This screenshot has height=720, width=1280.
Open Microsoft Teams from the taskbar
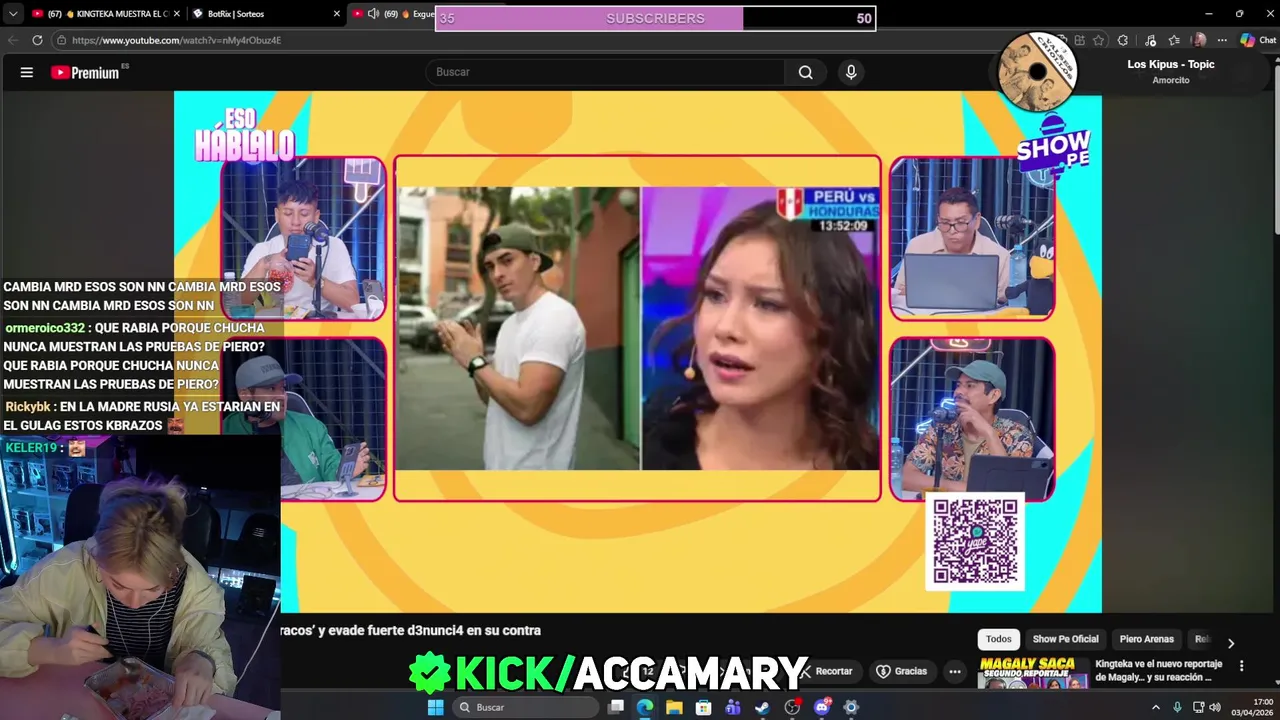pyautogui.click(x=733, y=707)
